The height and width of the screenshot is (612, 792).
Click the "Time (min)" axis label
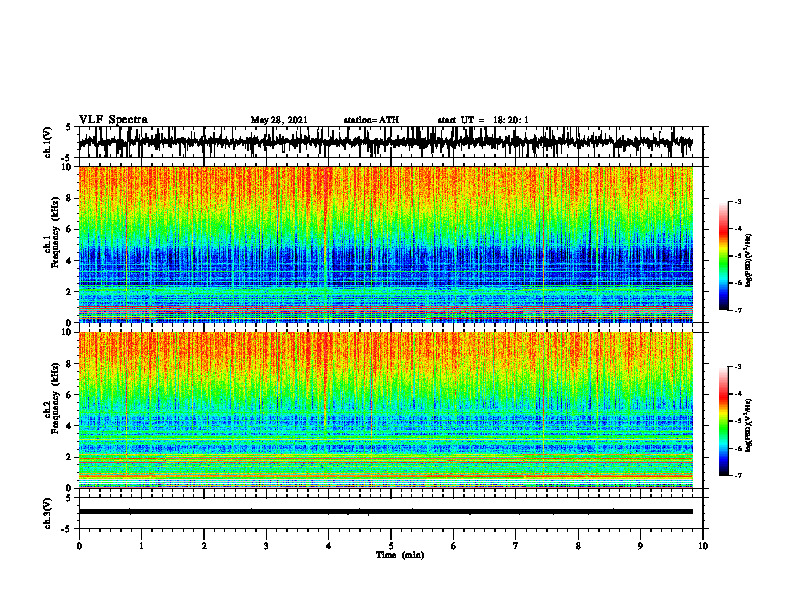tap(400, 555)
